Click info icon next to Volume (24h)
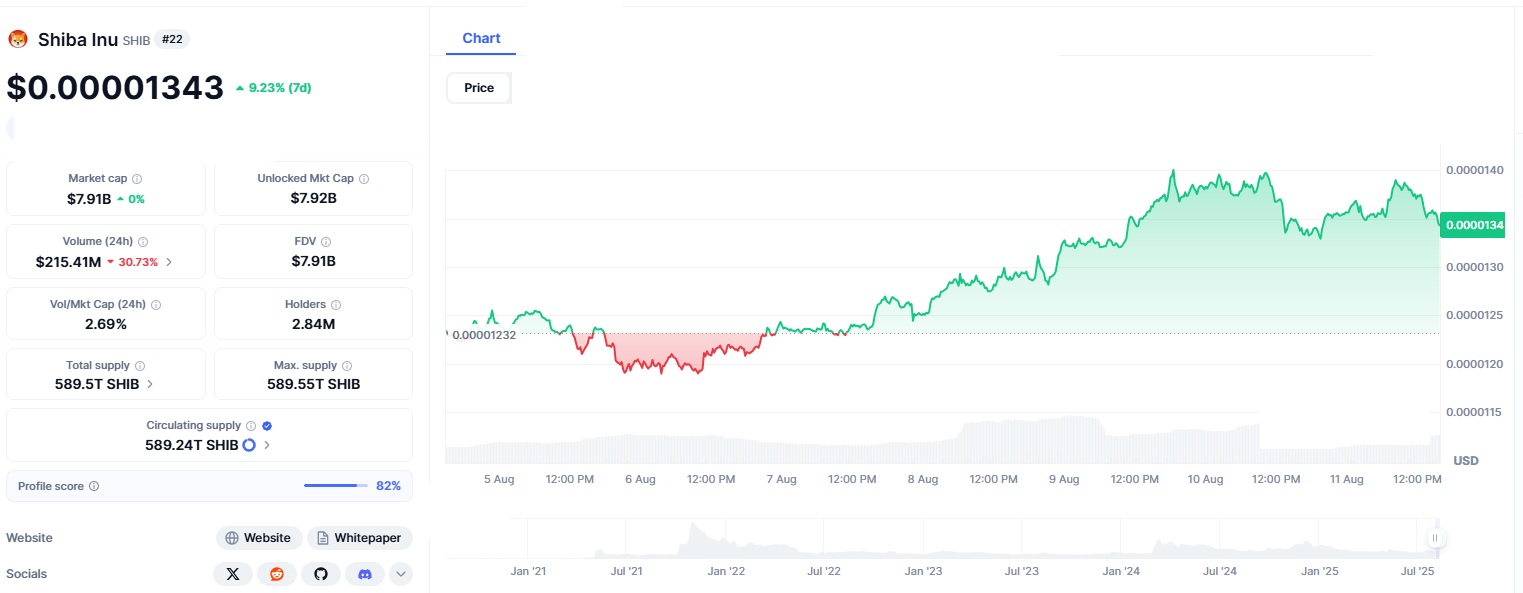Screen dimensions: 1523x593 tap(143, 242)
